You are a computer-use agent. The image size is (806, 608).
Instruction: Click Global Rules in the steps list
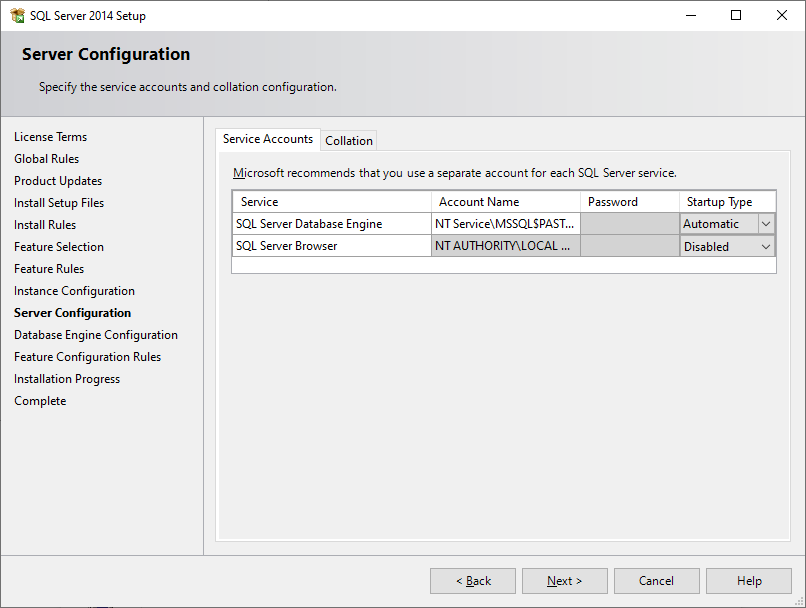click(x=46, y=159)
